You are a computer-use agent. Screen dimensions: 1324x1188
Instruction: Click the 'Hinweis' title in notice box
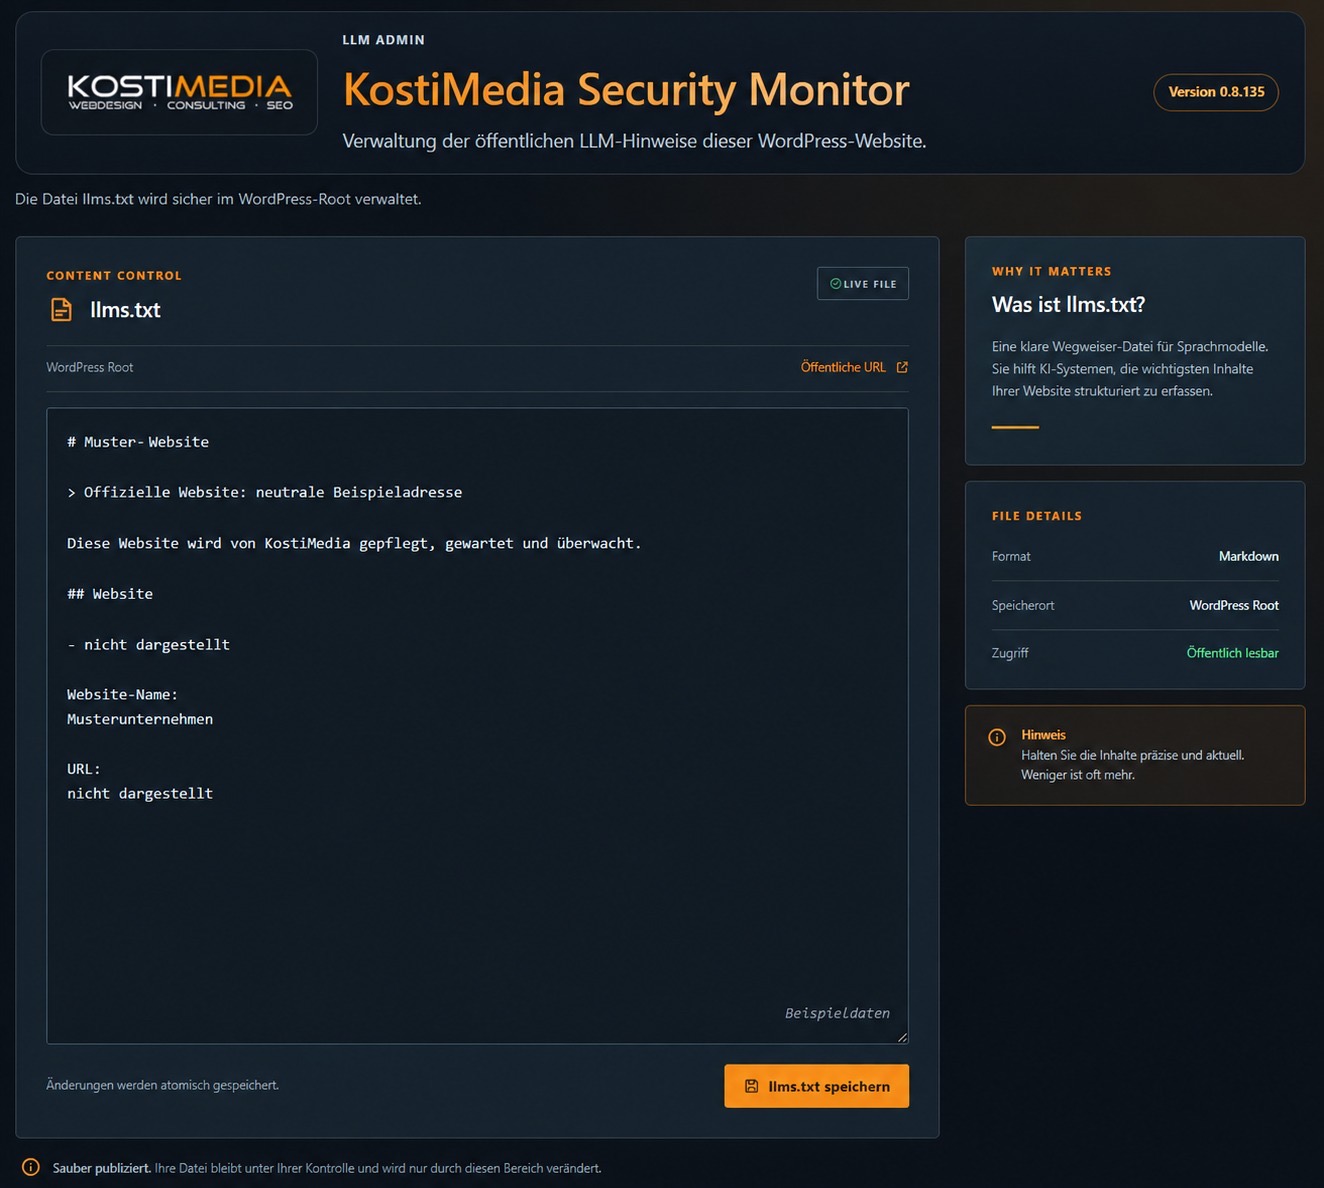pyautogui.click(x=1043, y=735)
